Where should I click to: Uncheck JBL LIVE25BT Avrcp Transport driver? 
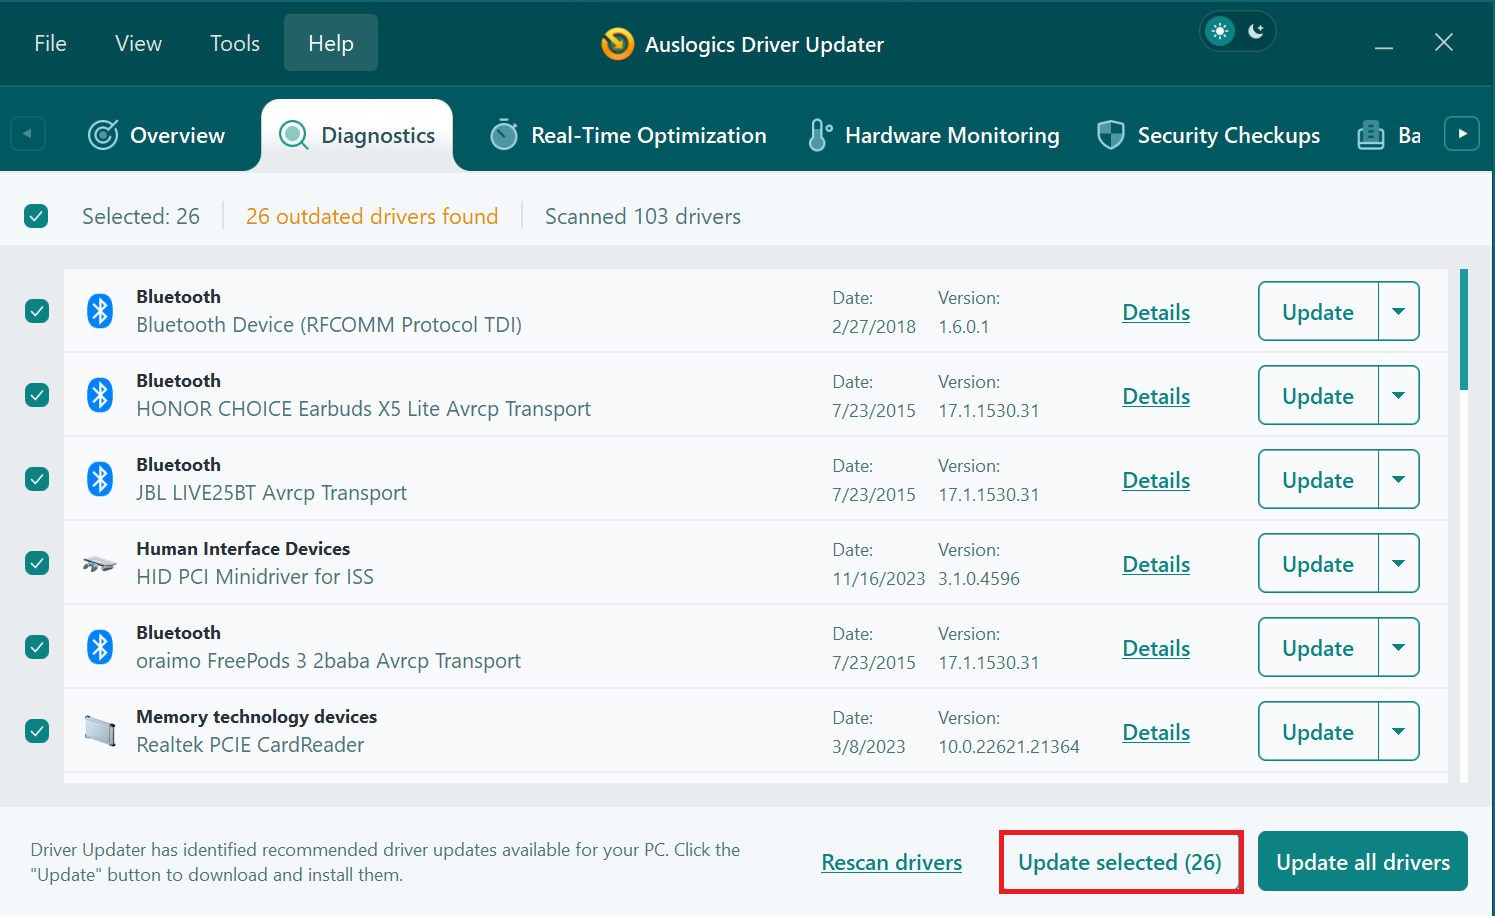click(x=37, y=479)
